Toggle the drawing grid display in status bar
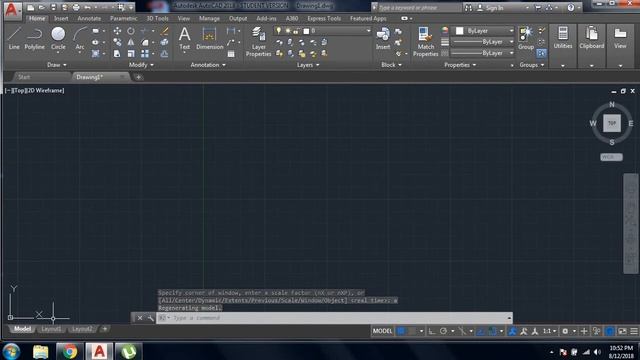The height and width of the screenshot is (360, 640). pos(401,331)
